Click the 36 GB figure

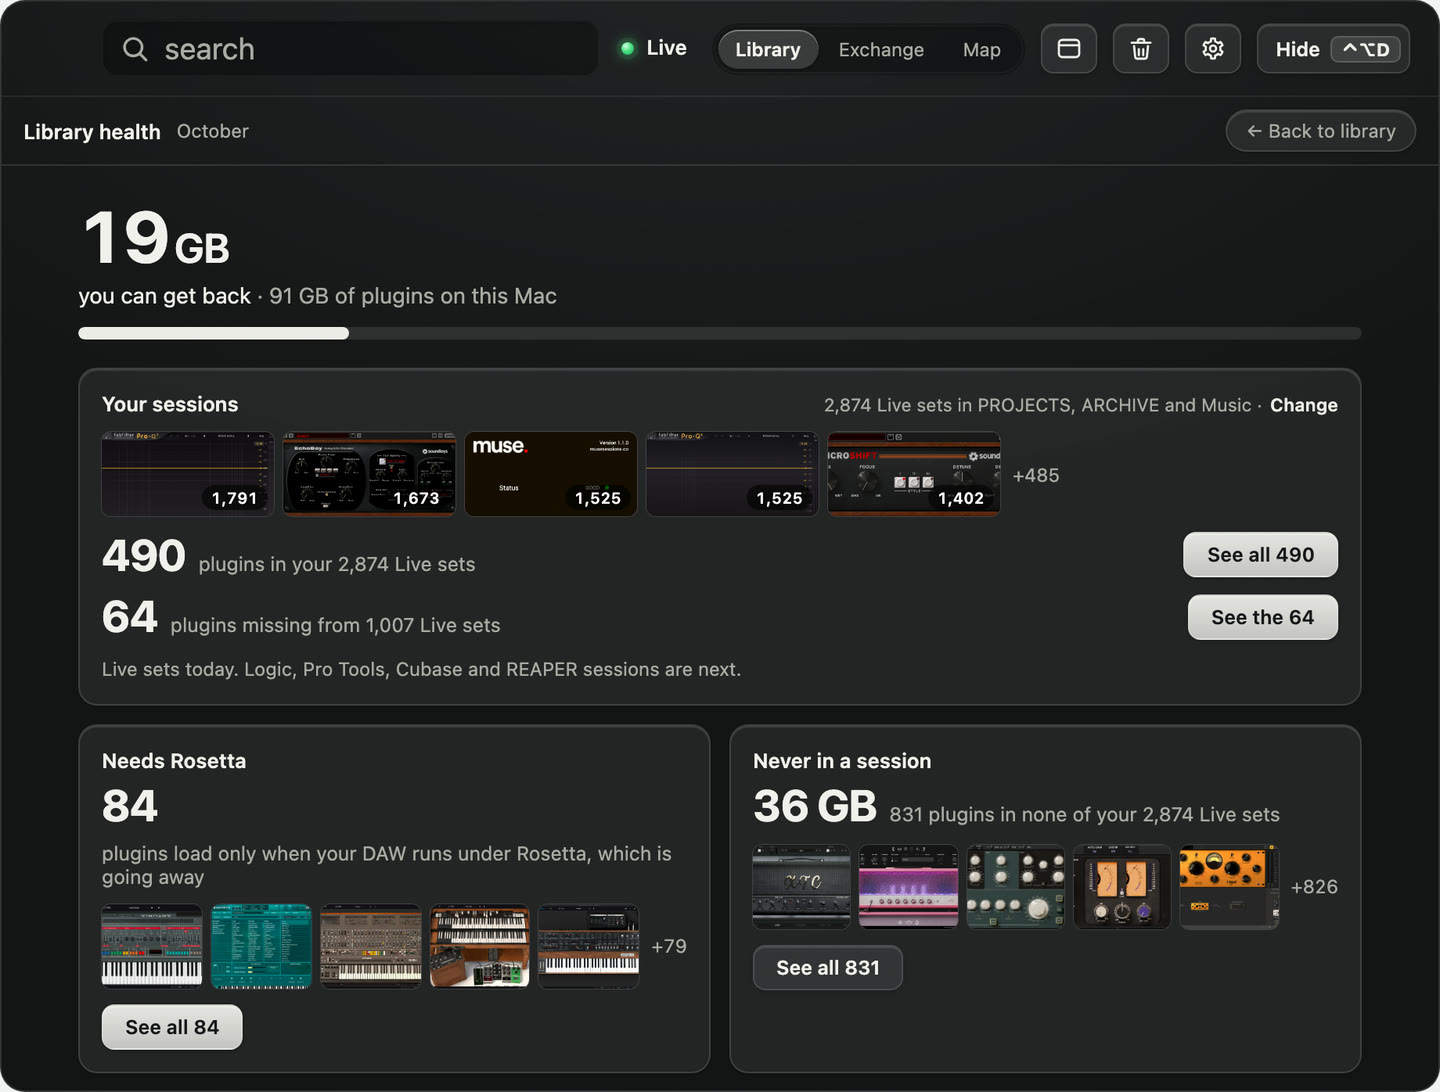point(815,806)
